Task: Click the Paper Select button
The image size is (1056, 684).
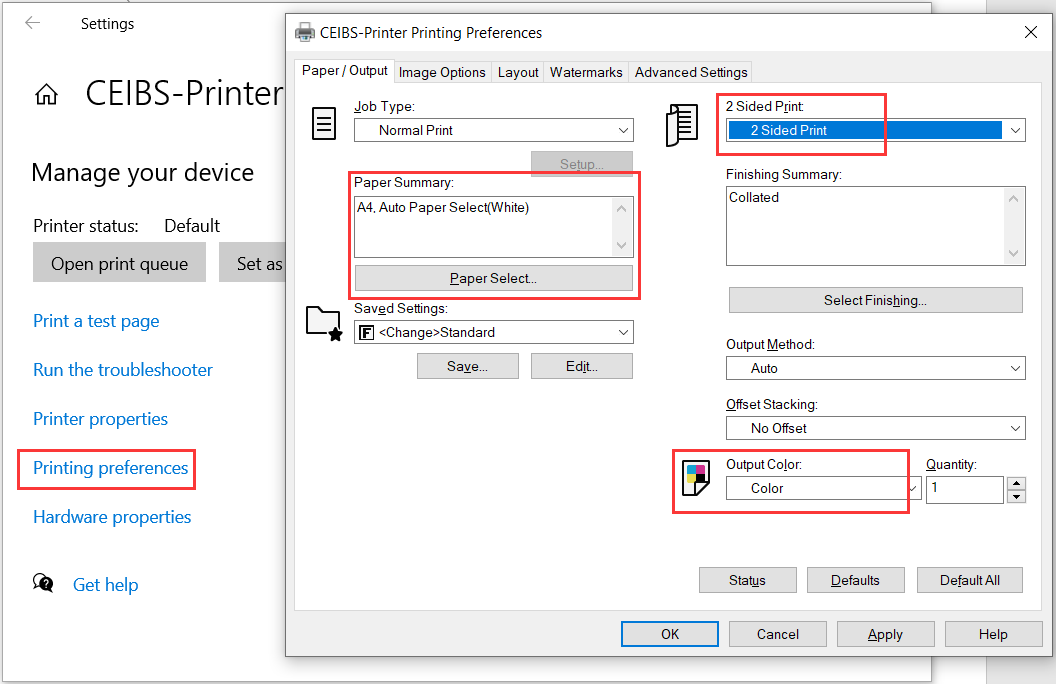Action: 493,277
